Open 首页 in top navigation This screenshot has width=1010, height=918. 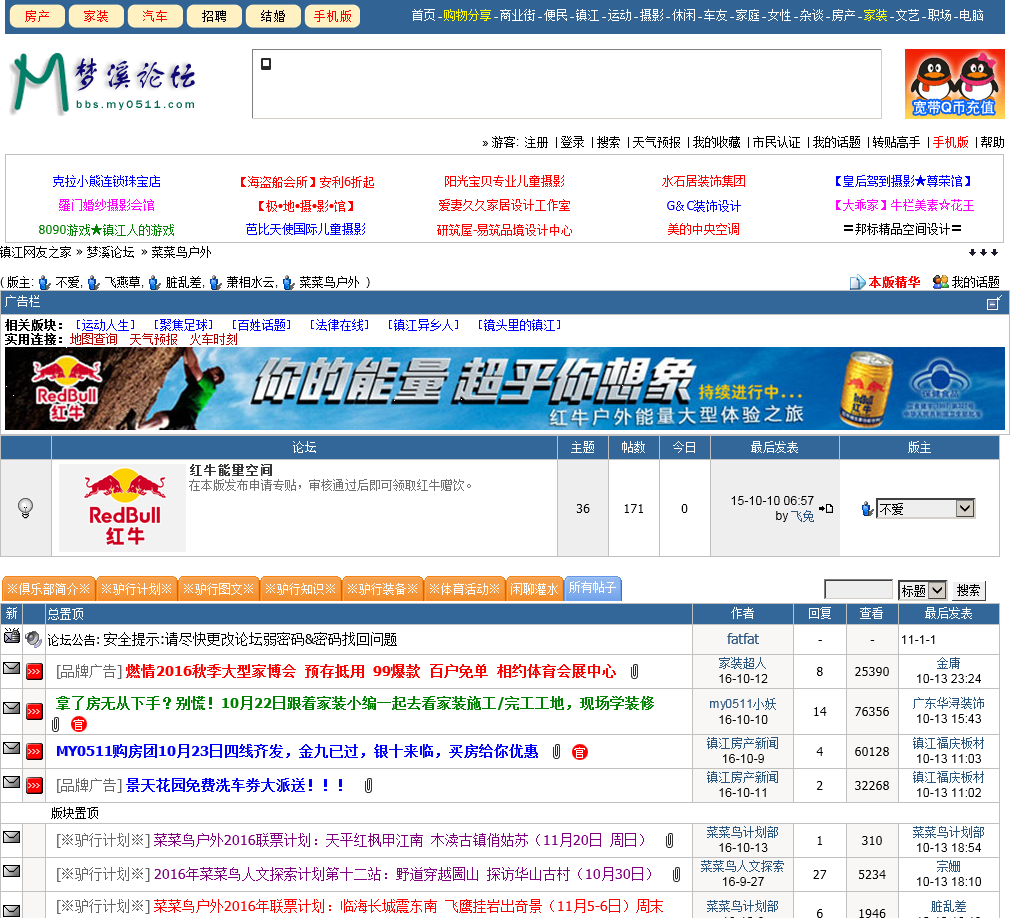point(423,15)
